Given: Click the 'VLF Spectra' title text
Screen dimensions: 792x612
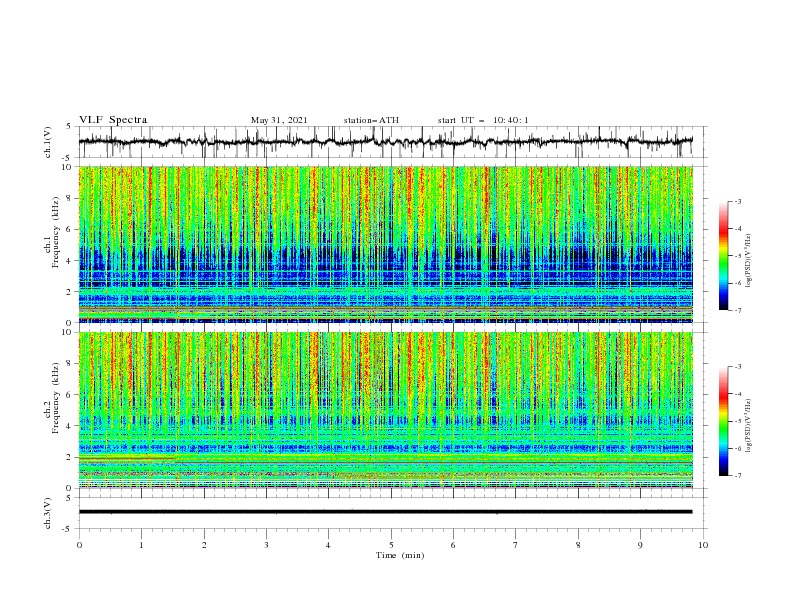Looking at the screenshot, I should coord(113,120).
